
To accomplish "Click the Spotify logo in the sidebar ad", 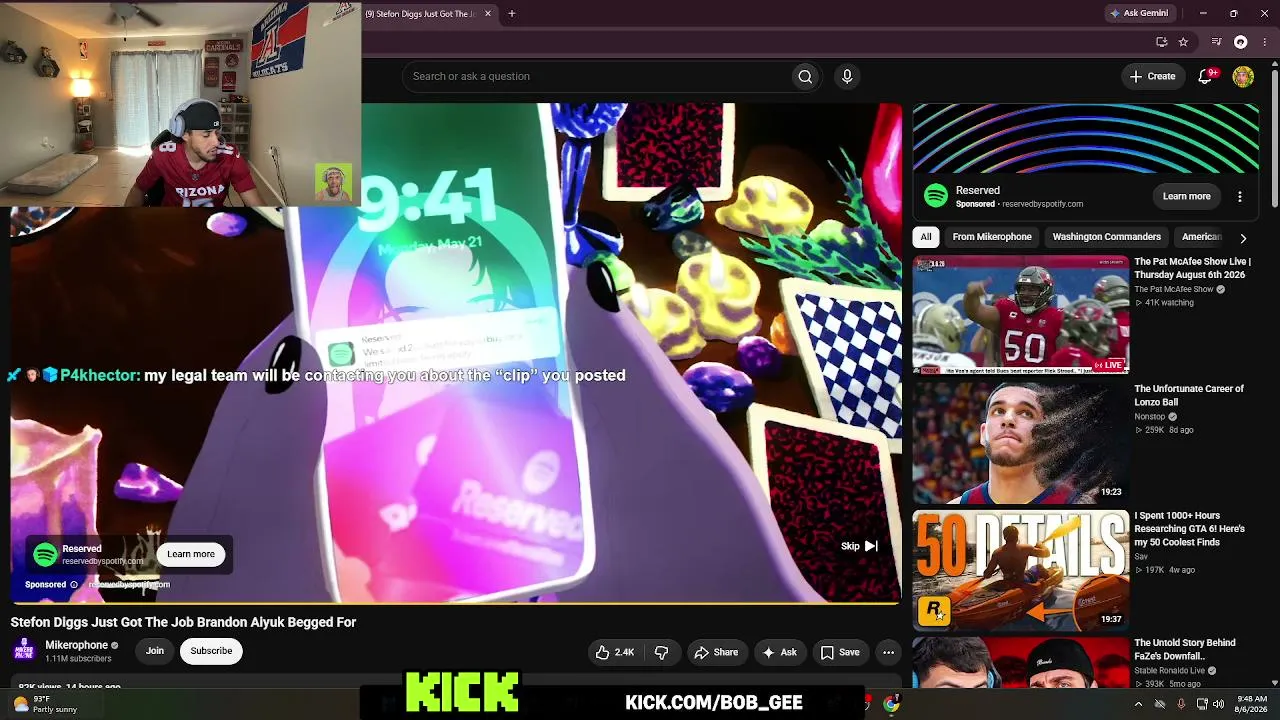I will 935,196.
